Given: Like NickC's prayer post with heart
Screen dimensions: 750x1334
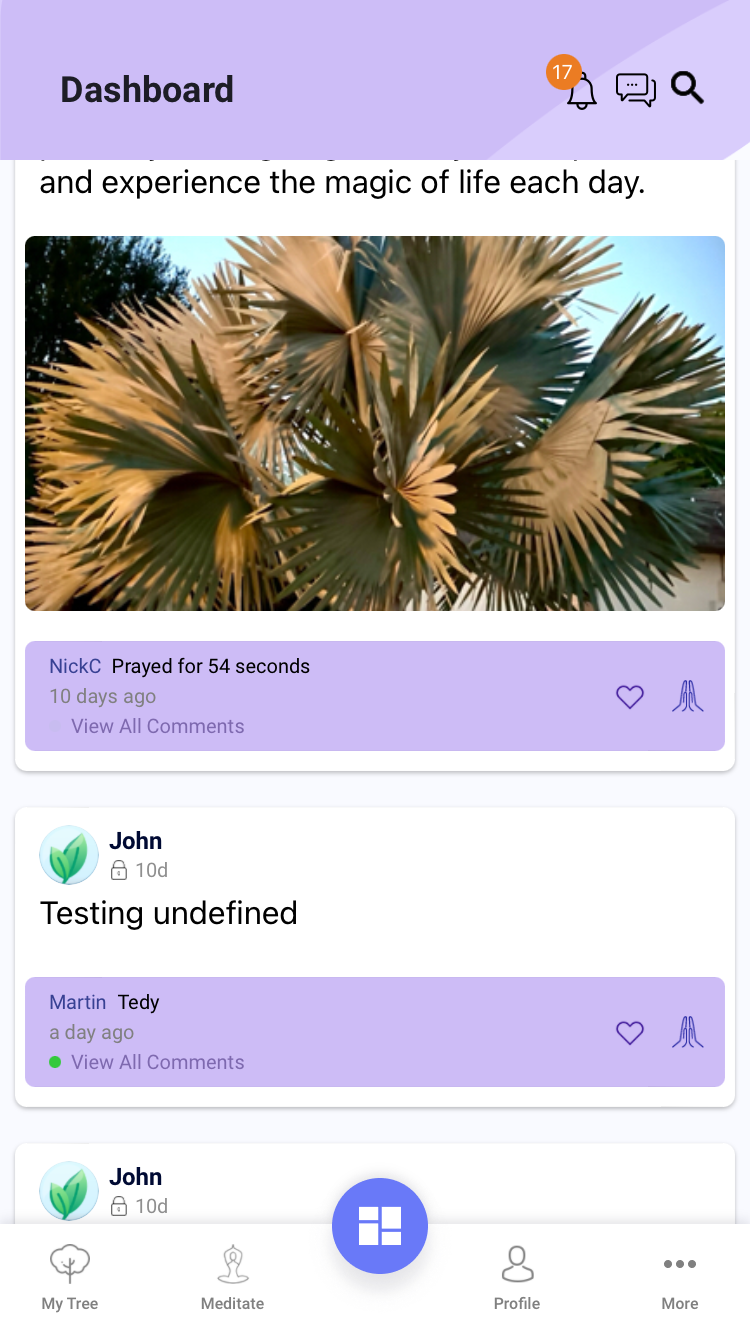Looking at the screenshot, I should coord(630,697).
